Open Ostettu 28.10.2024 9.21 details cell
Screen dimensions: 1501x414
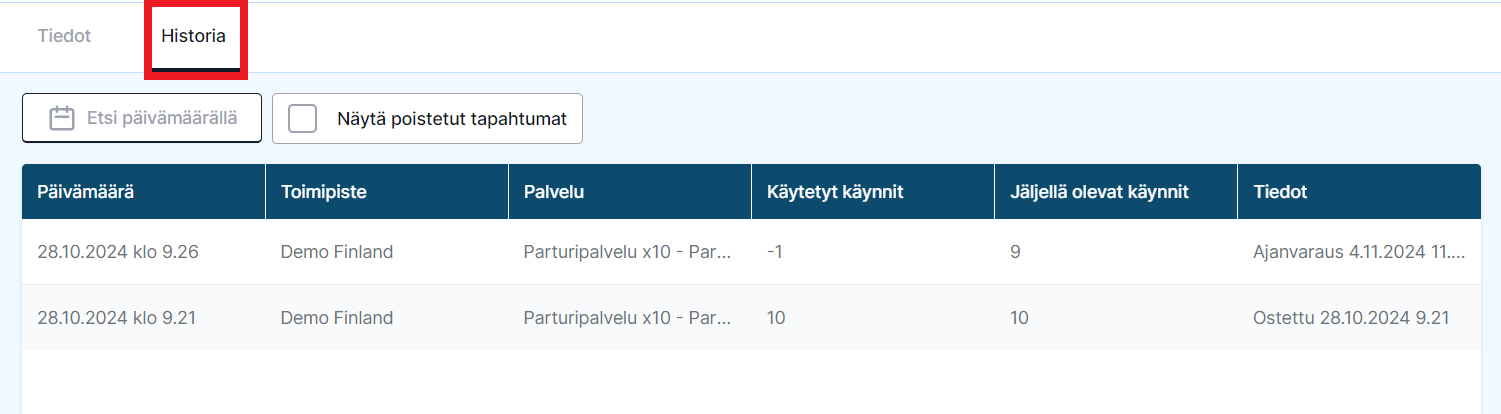[1351, 318]
